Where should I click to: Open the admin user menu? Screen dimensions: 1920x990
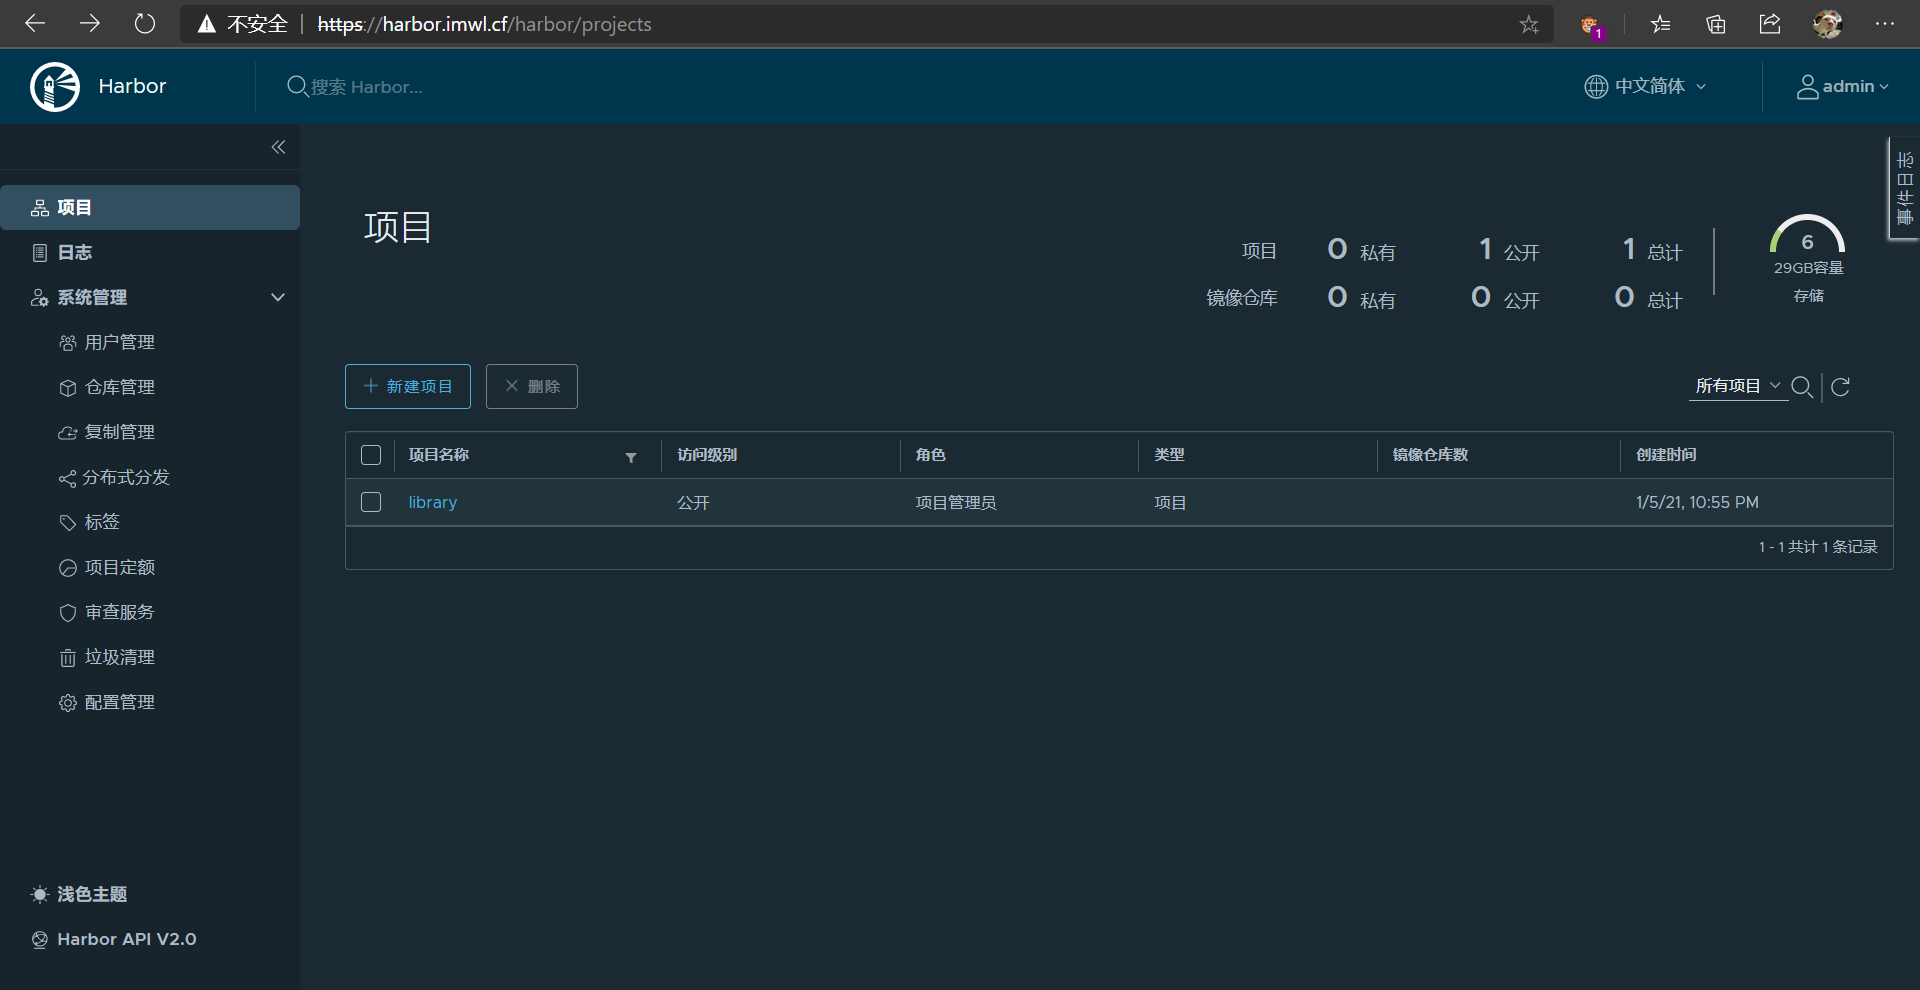pyautogui.click(x=1843, y=87)
